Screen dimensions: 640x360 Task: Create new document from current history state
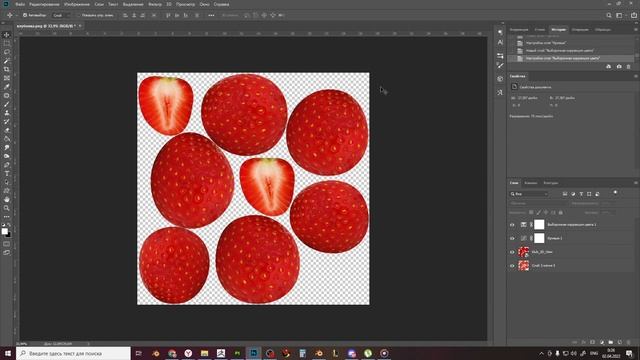point(609,67)
